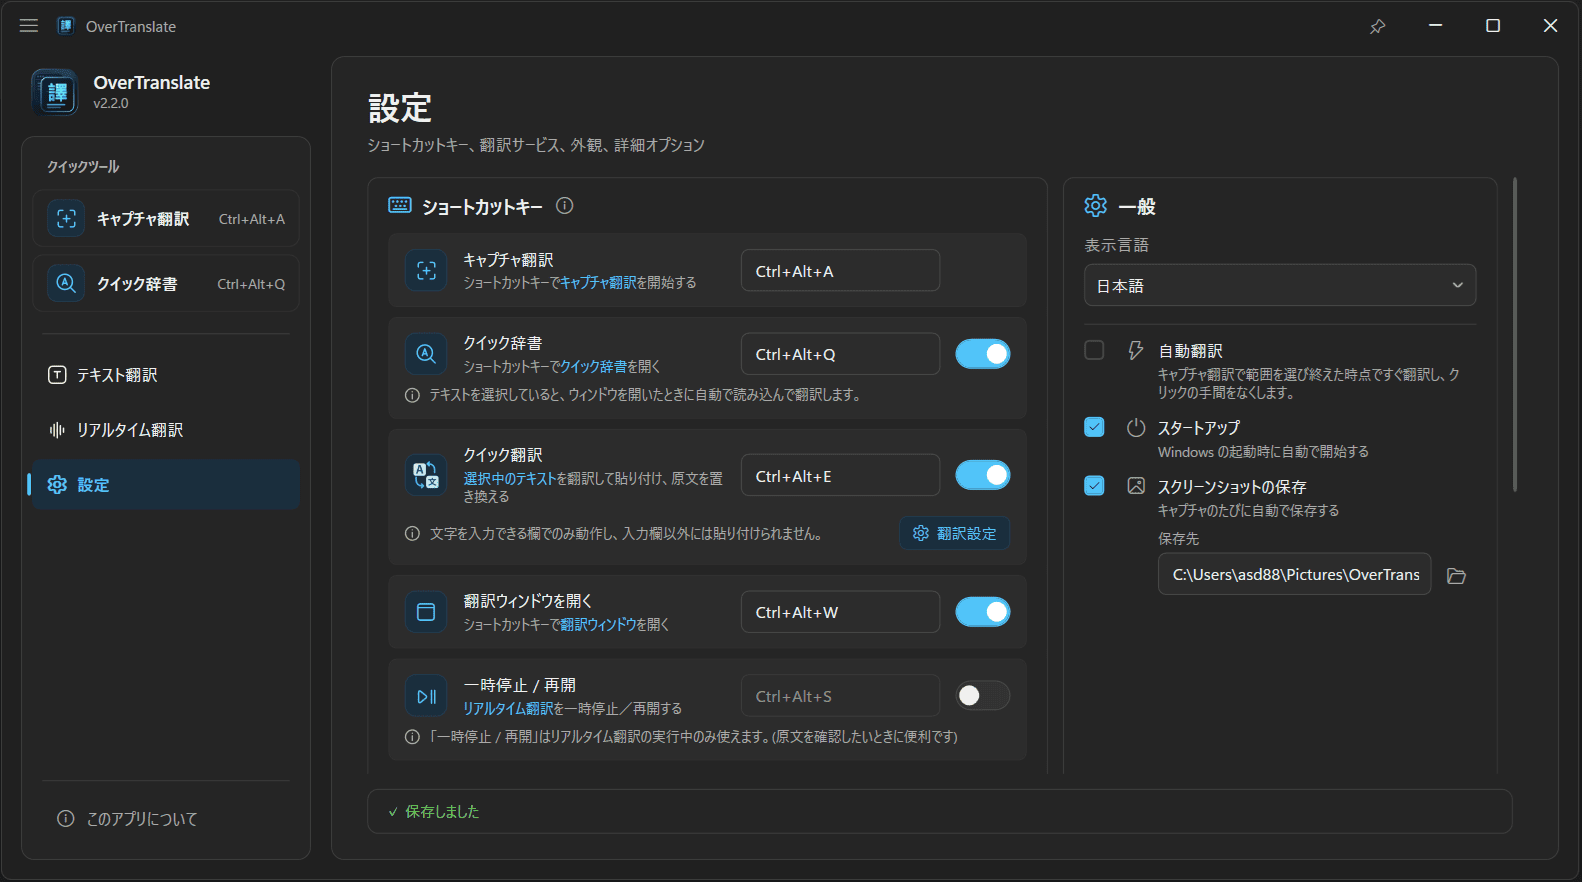Click the screenshot save path field
1582x882 pixels.
(x=1294, y=575)
